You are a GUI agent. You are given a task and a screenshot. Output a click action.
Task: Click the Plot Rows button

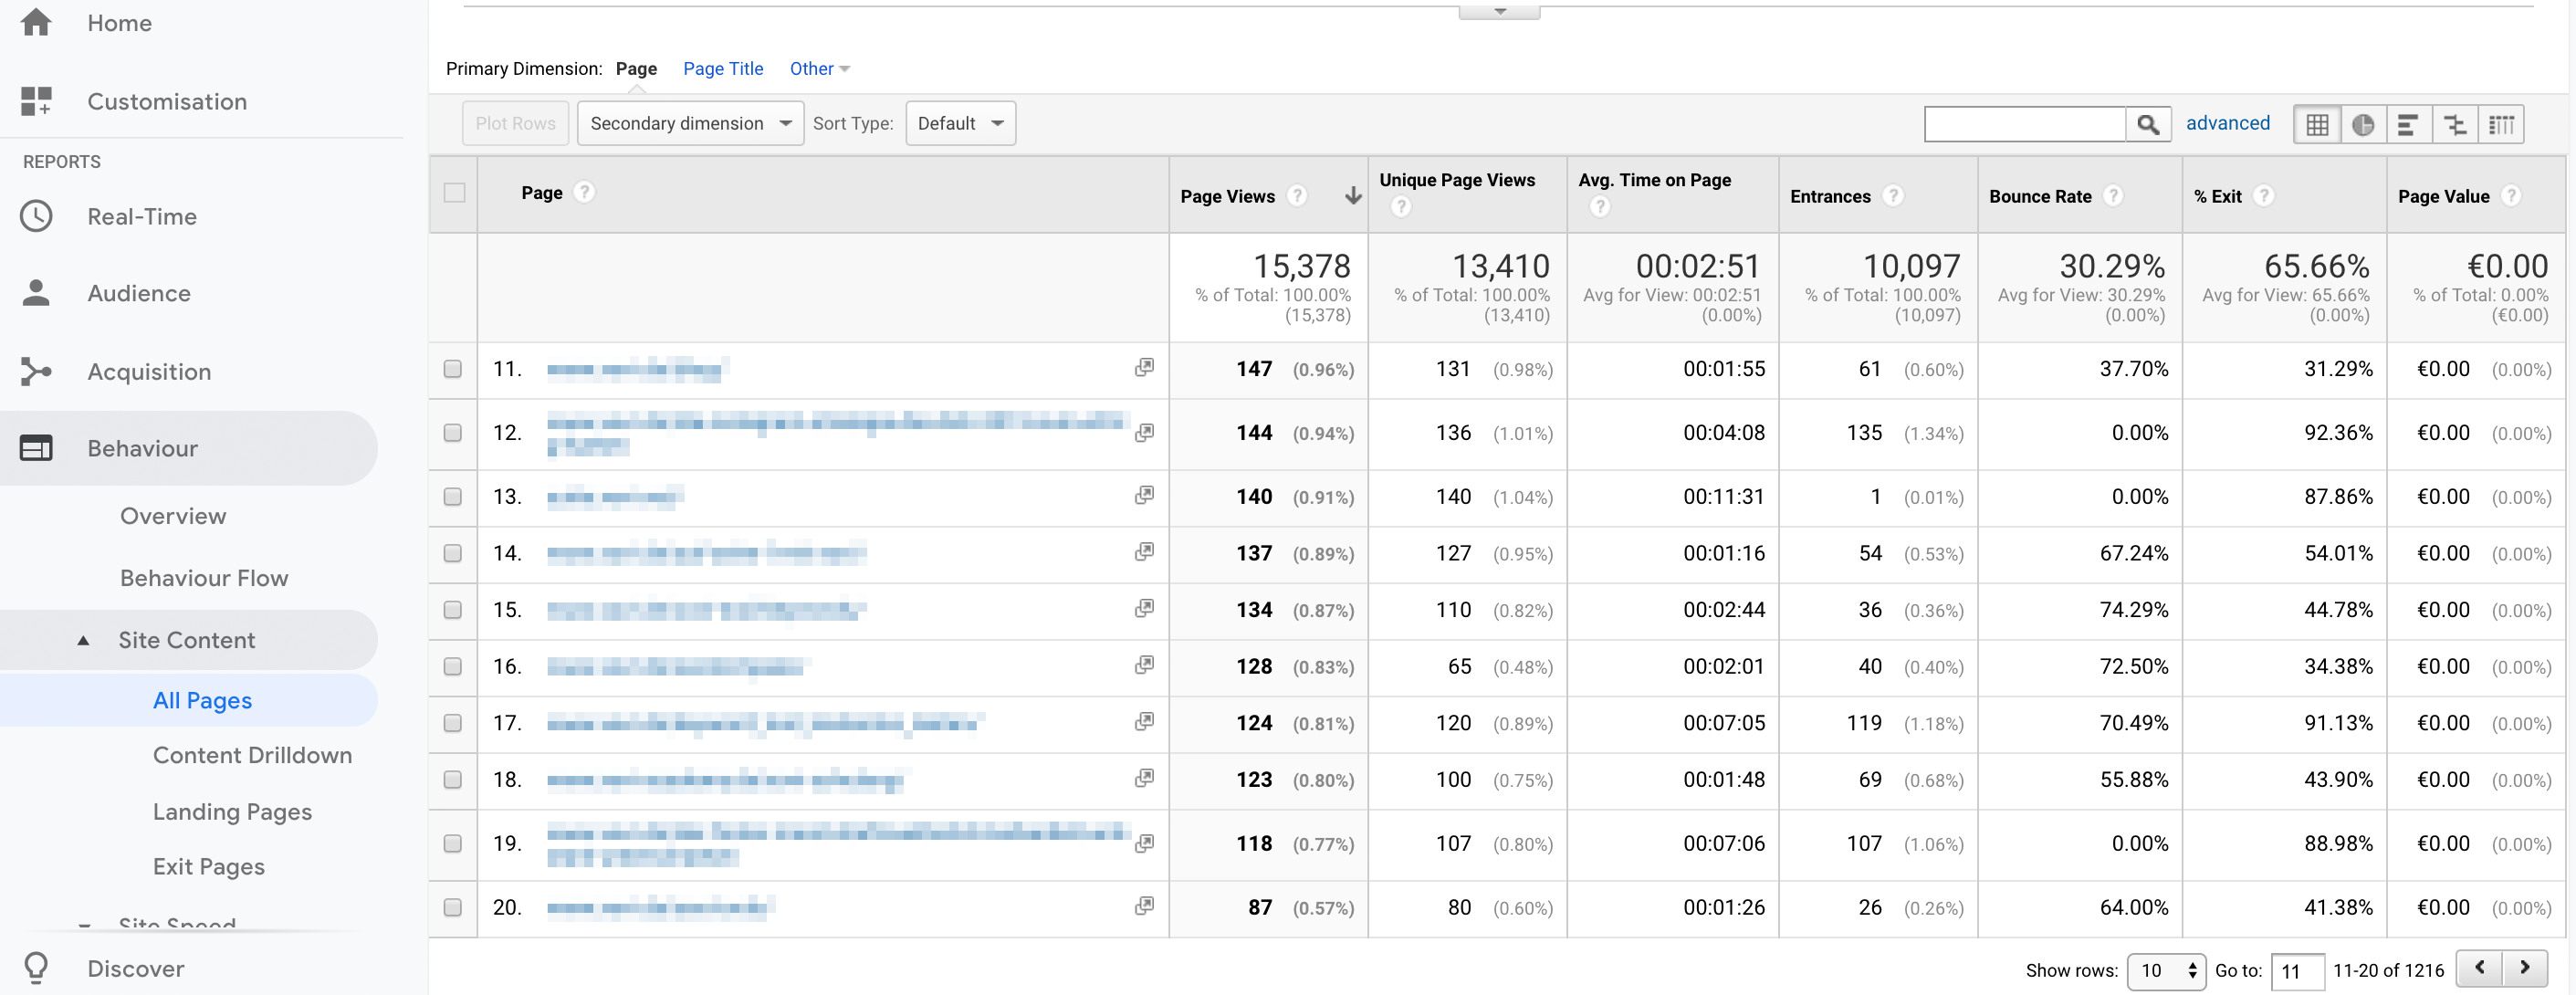tap(515, 123)
